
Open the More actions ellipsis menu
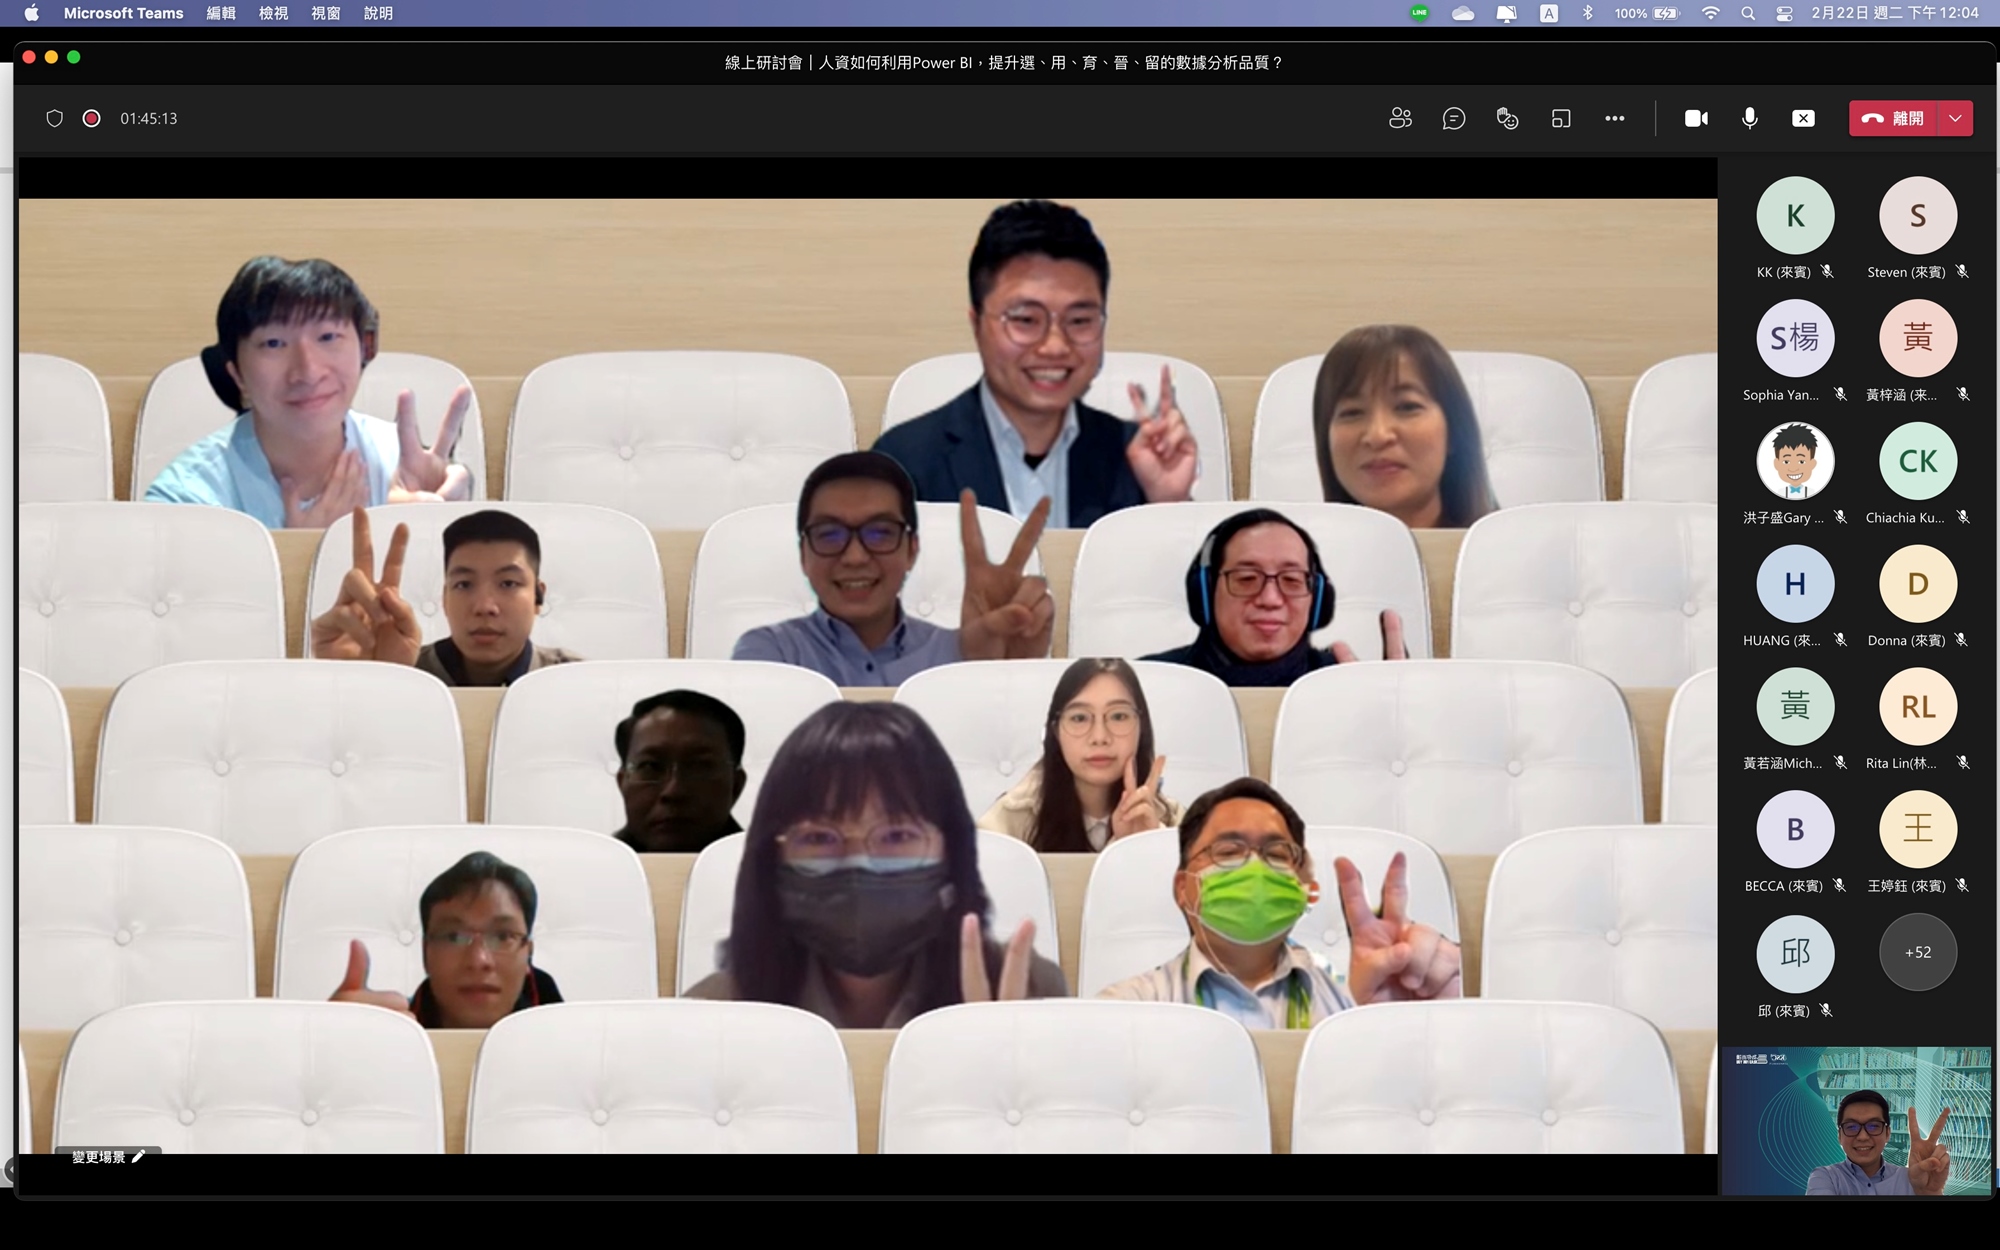click(x=1614, y=118)
